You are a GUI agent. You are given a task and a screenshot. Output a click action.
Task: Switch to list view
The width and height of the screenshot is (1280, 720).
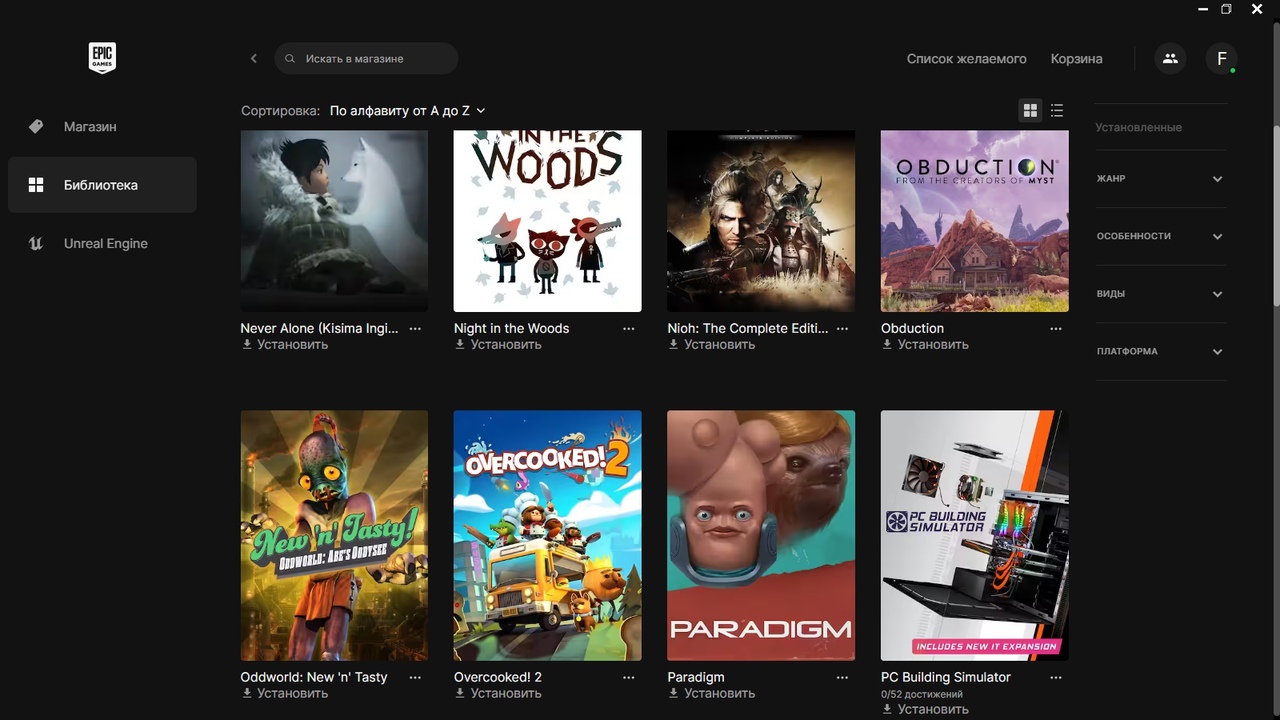[1057, 110]
